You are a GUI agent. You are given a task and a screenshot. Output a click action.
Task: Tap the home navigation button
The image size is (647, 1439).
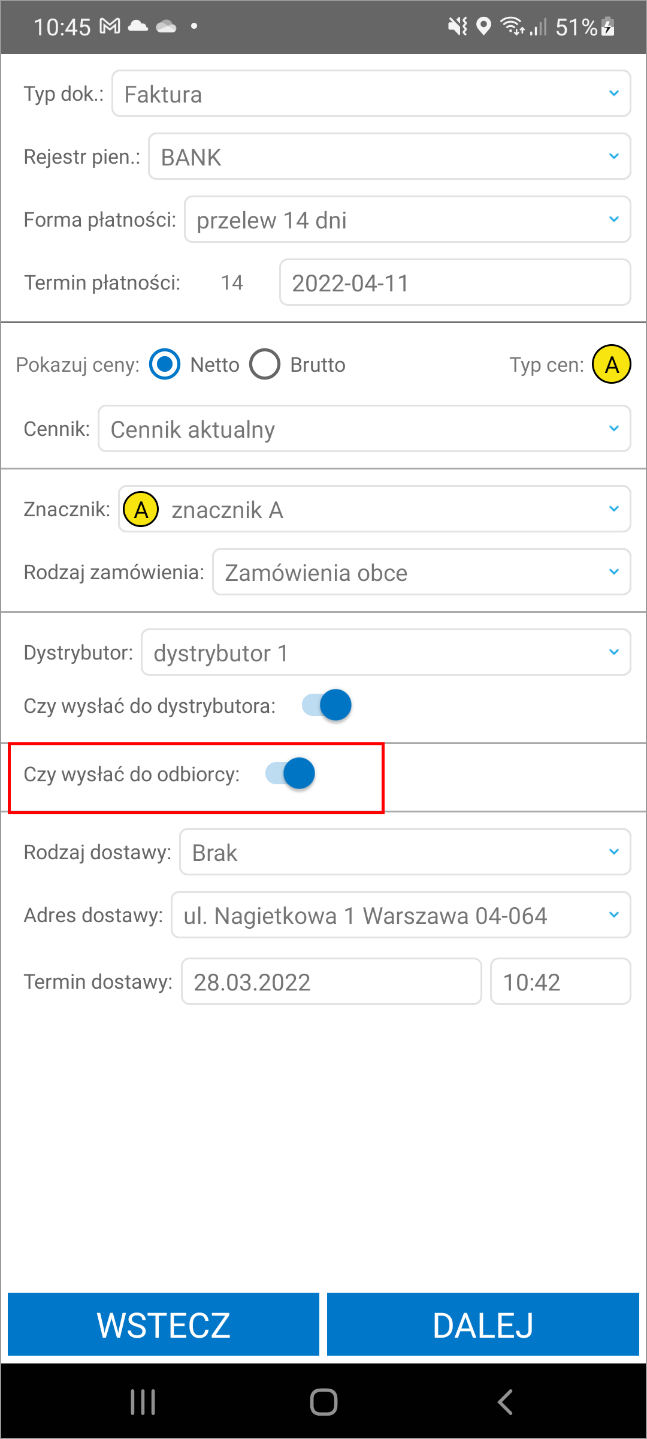coord(323,1401)
